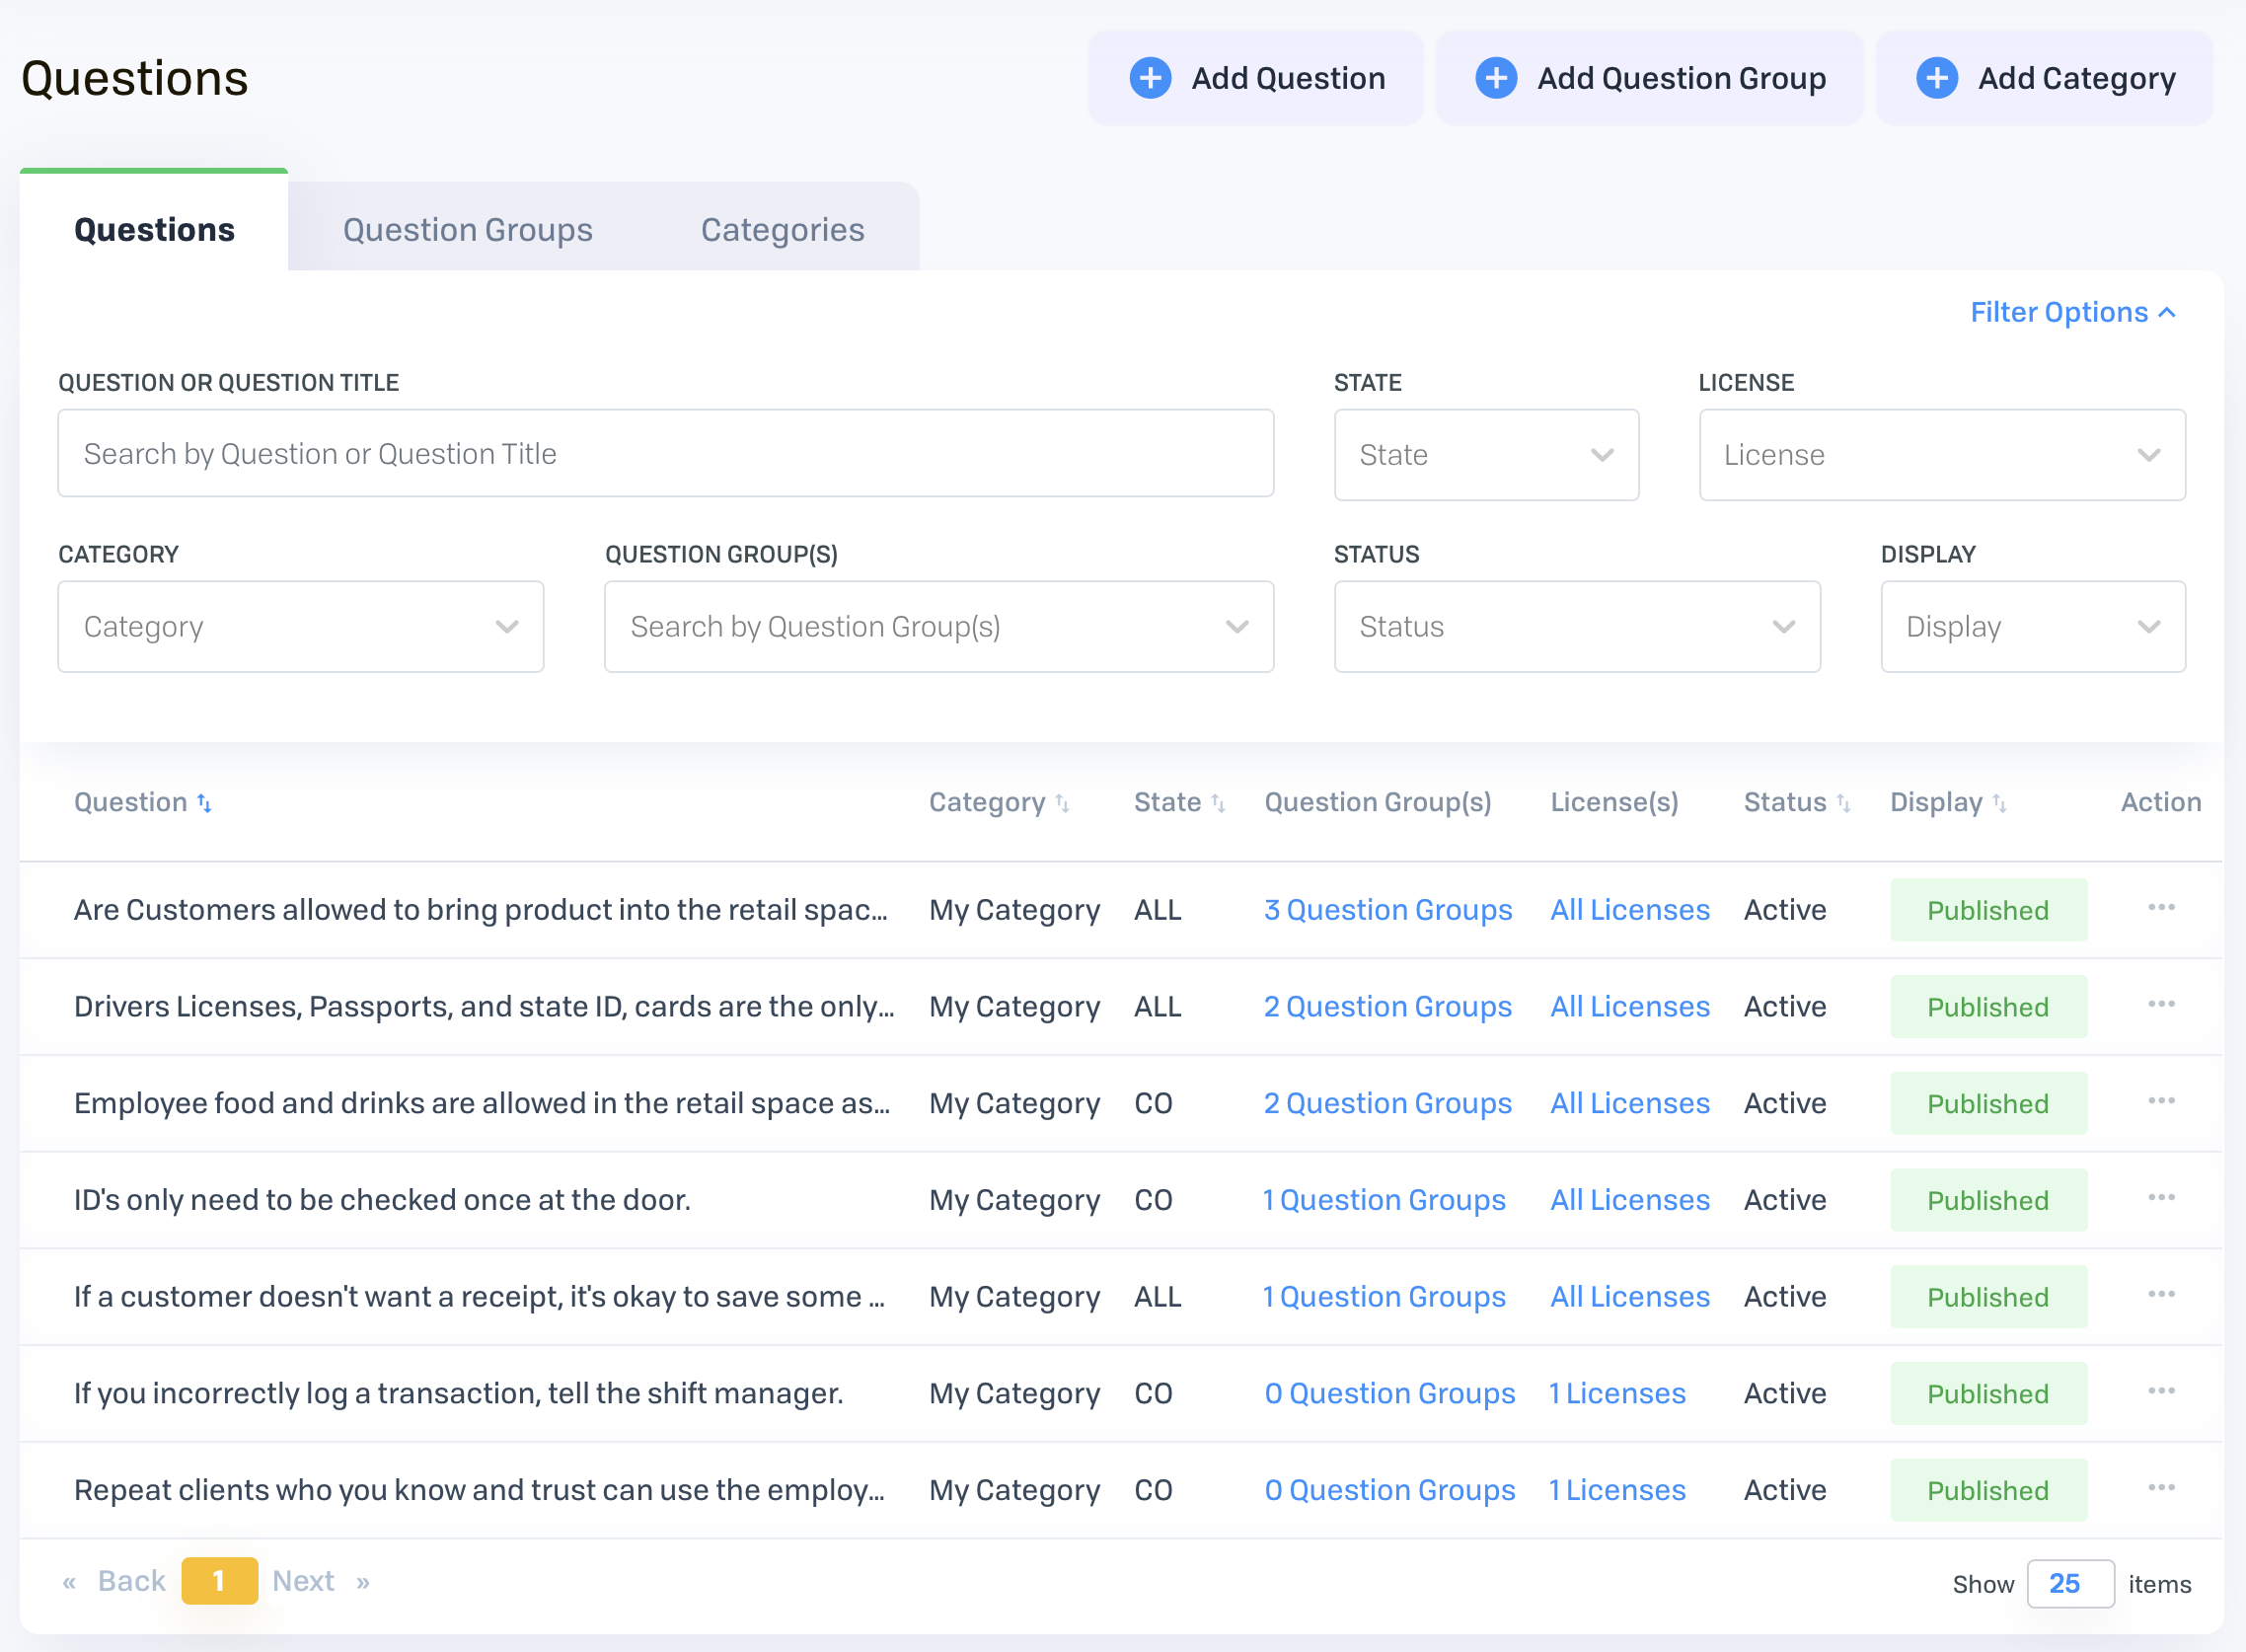Open action menu for 'Drivers Licenses, Passports' row

[2161, 1004]
